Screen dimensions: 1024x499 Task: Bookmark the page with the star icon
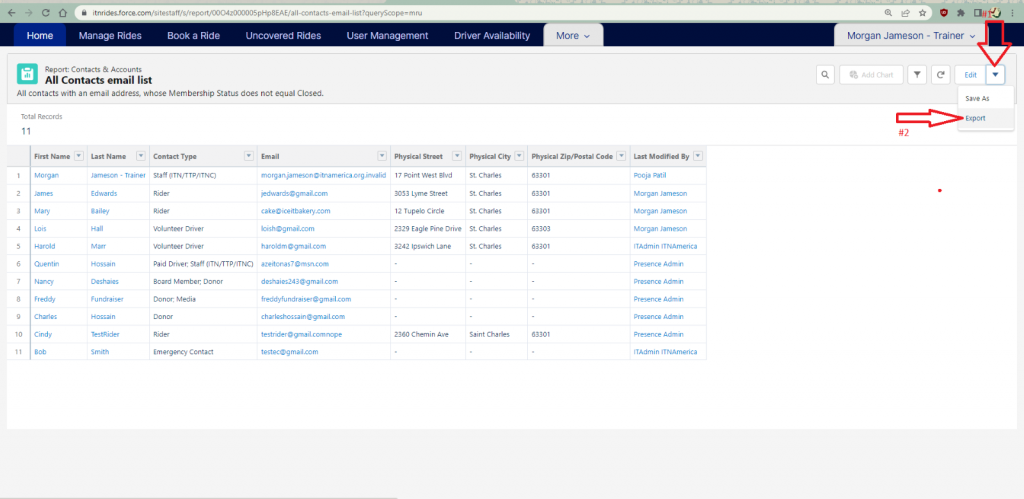[x=921, y=12]
